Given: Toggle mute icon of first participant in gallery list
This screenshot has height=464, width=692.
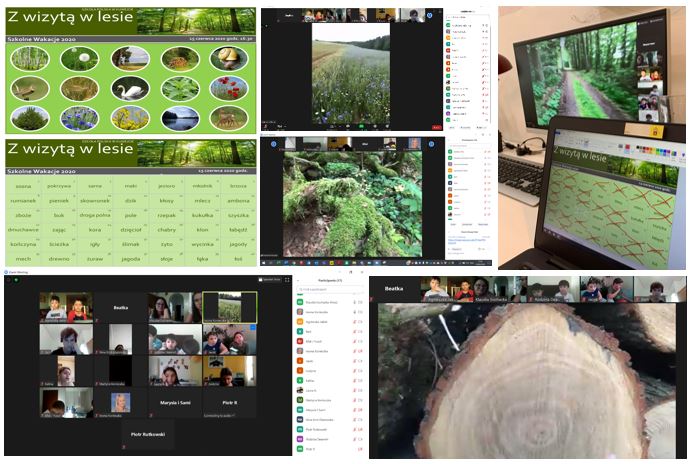Looking at the screenshot, I should [355, 301].
